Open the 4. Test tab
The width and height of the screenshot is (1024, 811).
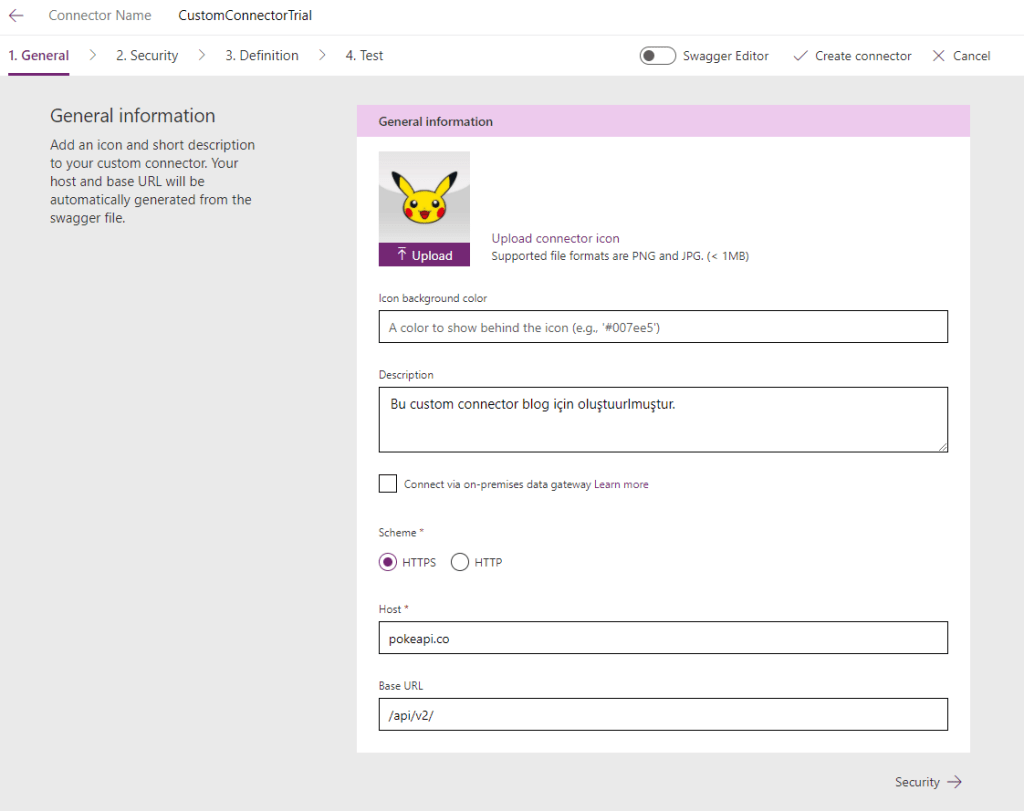point(364,56)
